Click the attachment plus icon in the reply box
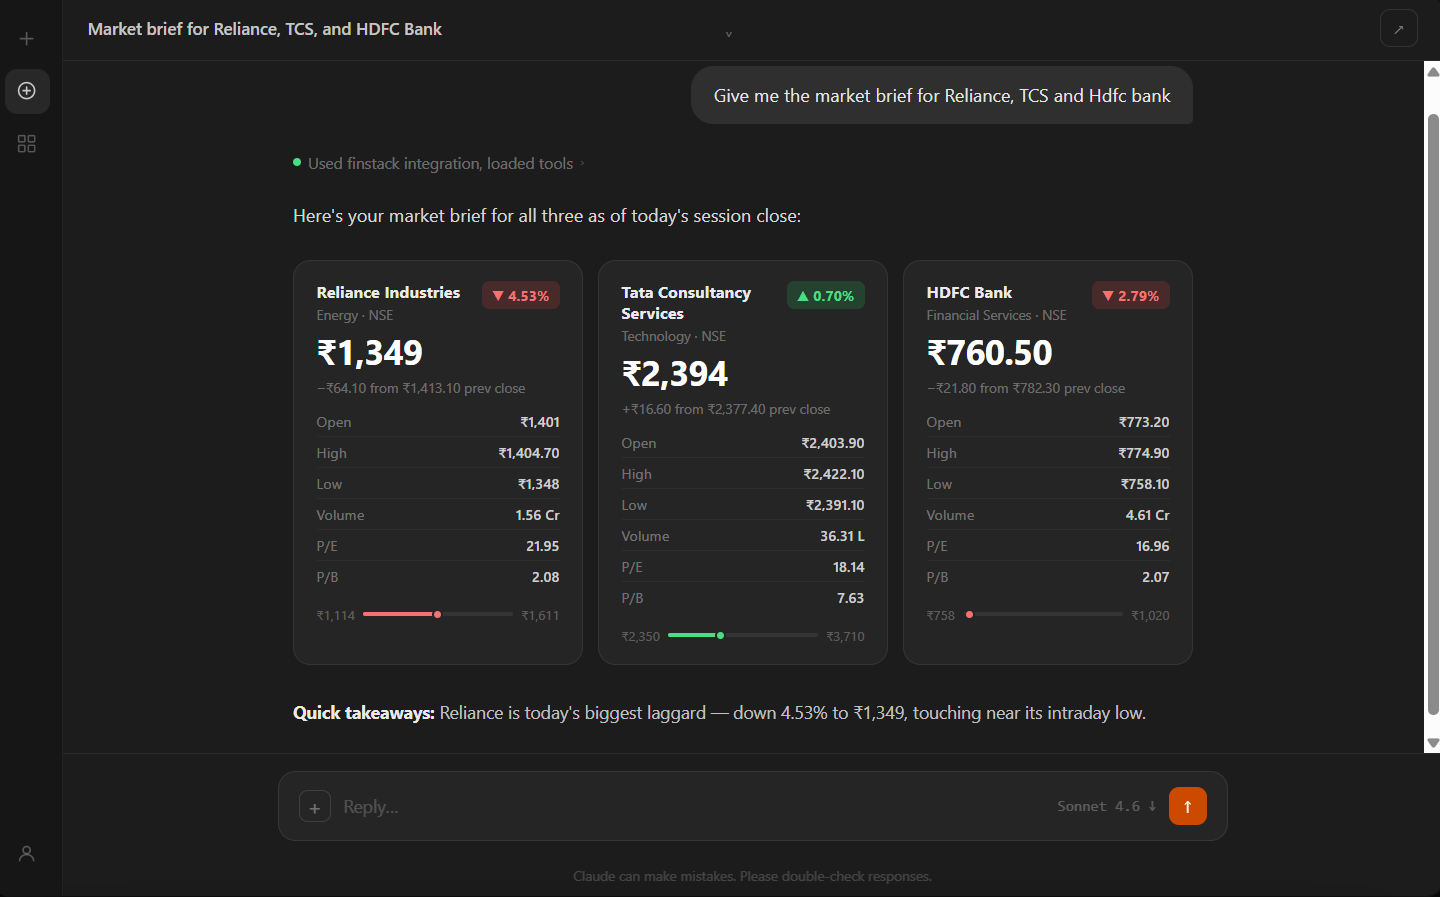1440x897 pixels. pos(315,806)
